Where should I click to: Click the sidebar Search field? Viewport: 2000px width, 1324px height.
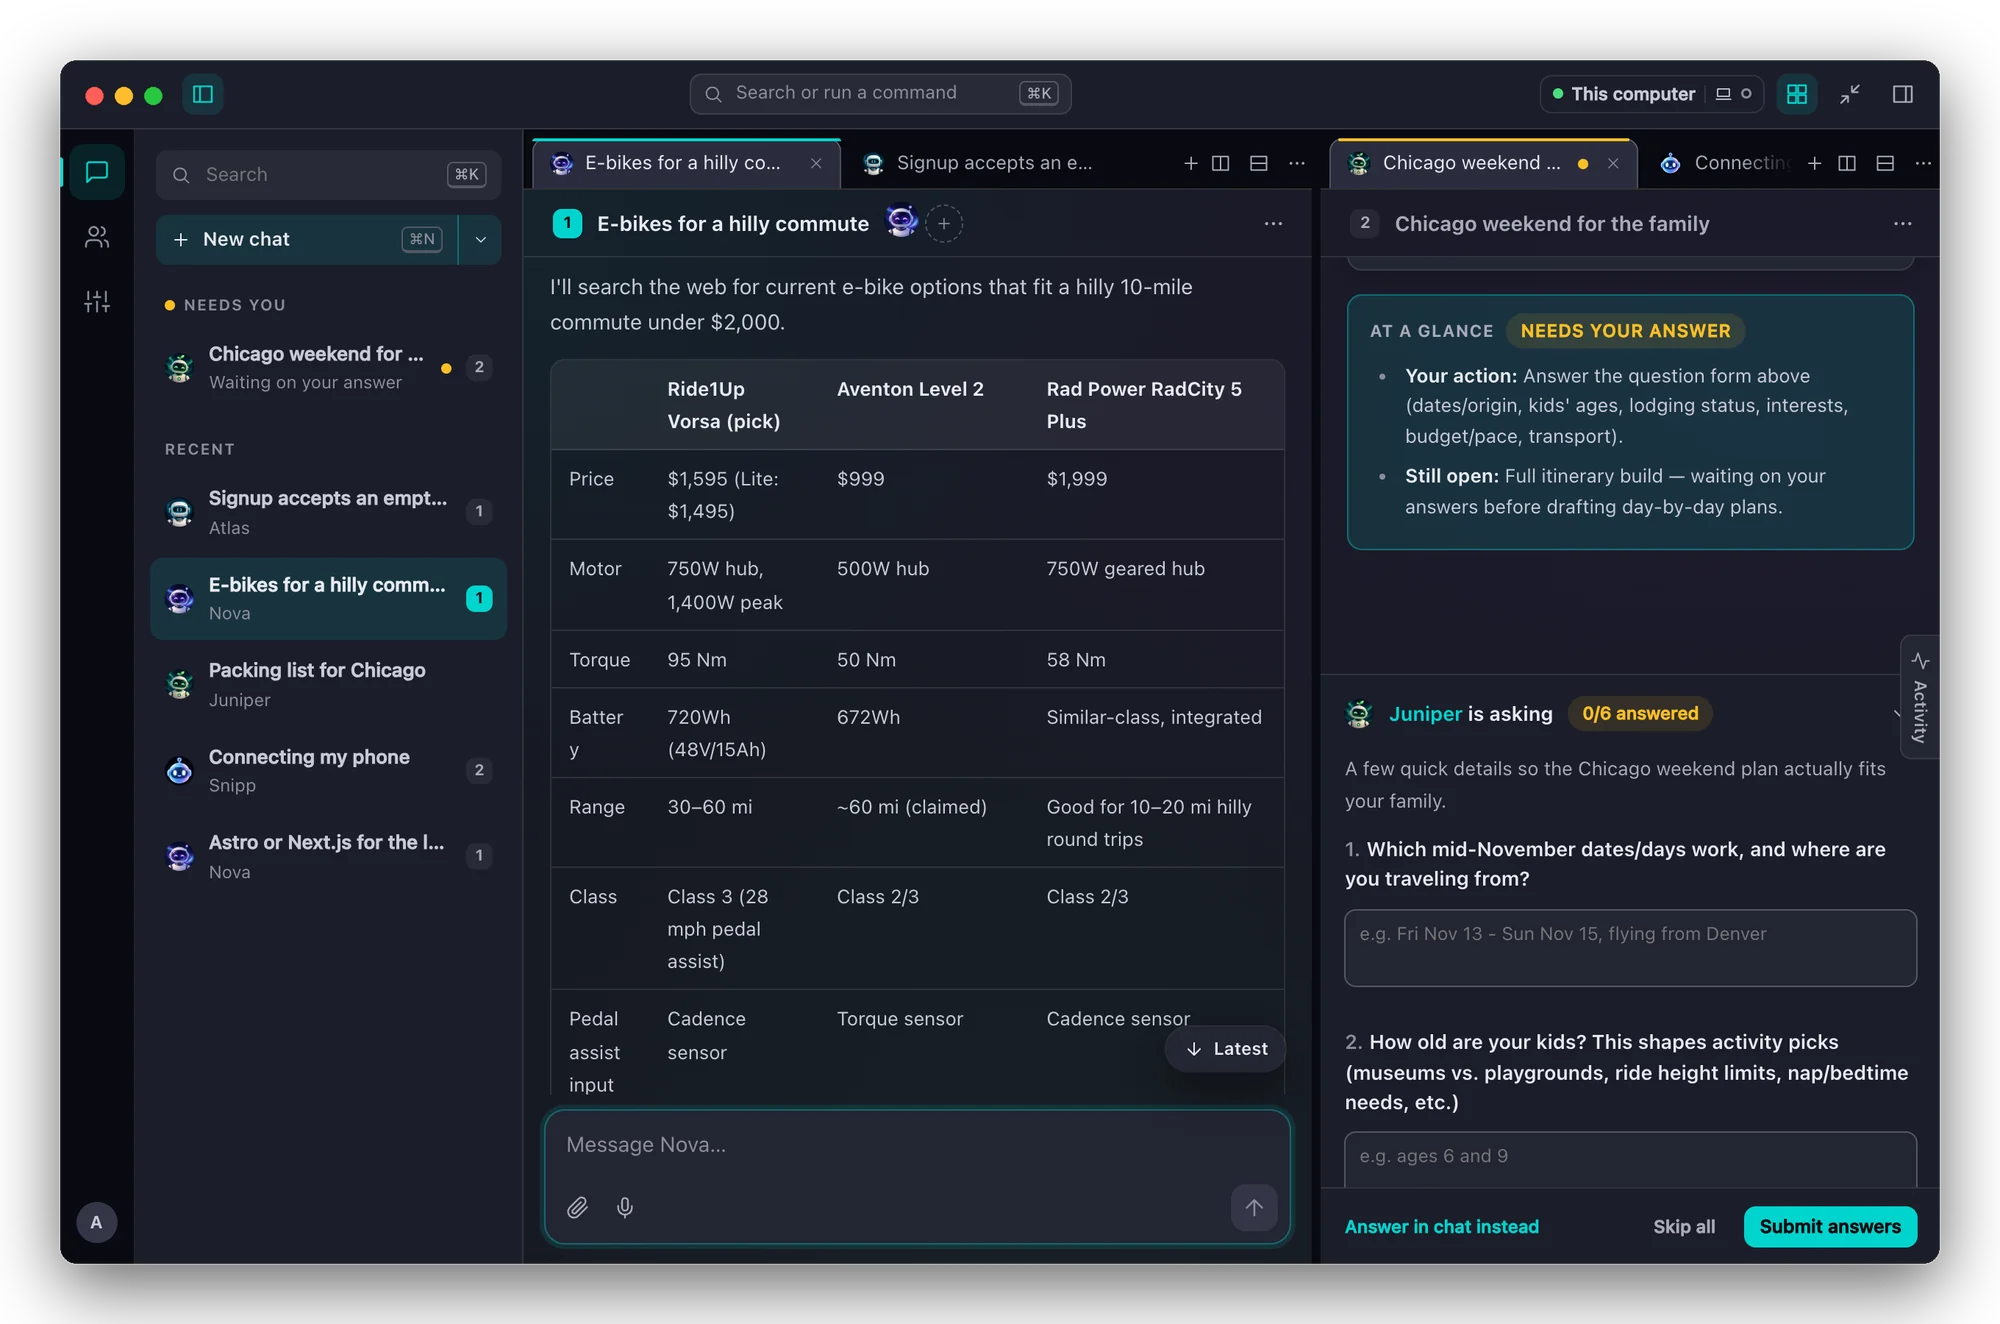pos(328,175)
